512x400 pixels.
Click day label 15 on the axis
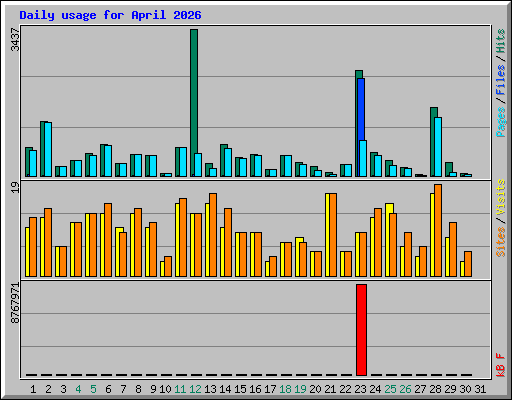point(240,389)
